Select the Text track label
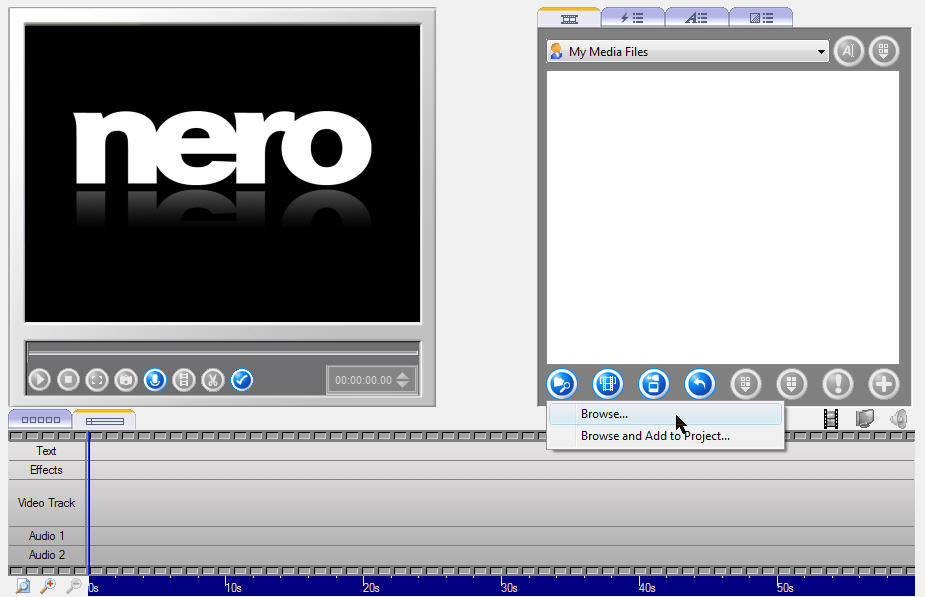Viewport: 925px width, 597px height. pos(47,451)
